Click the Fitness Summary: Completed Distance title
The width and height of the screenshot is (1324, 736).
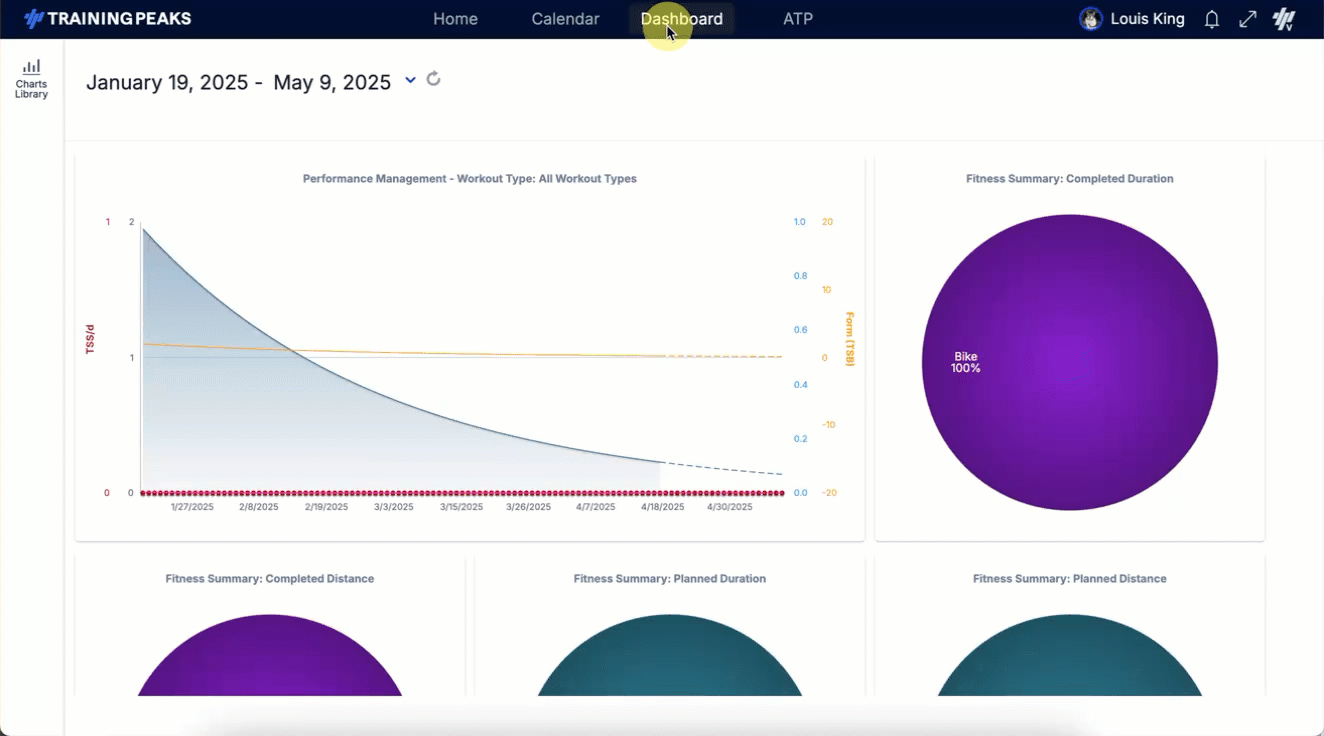point(270,579)
